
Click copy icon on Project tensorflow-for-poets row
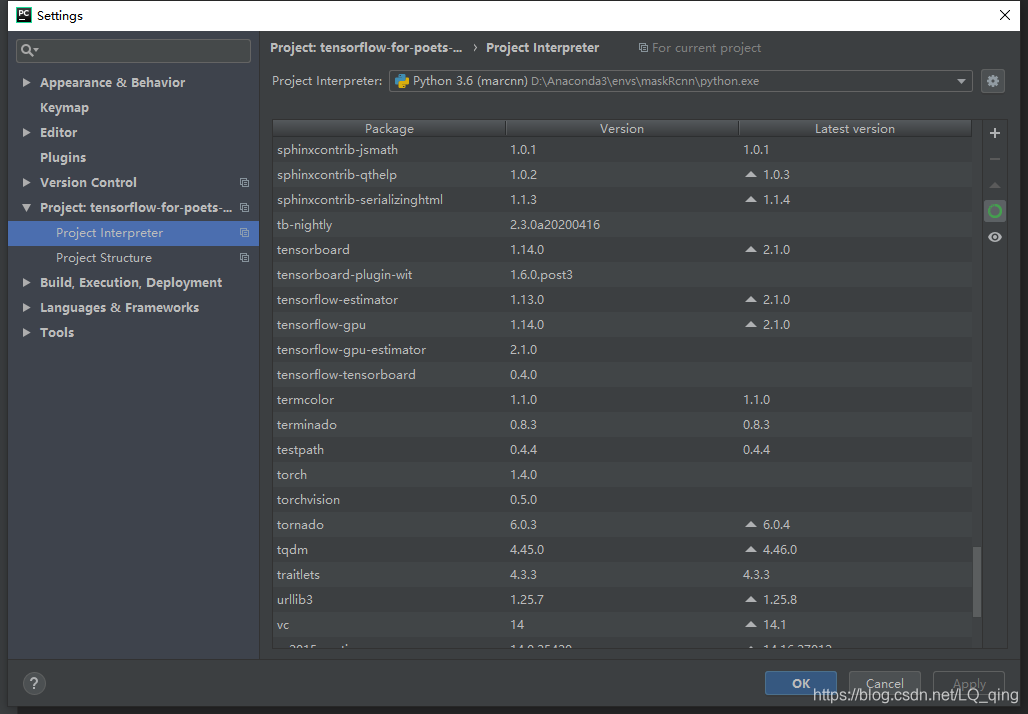(x=245, y=208)
